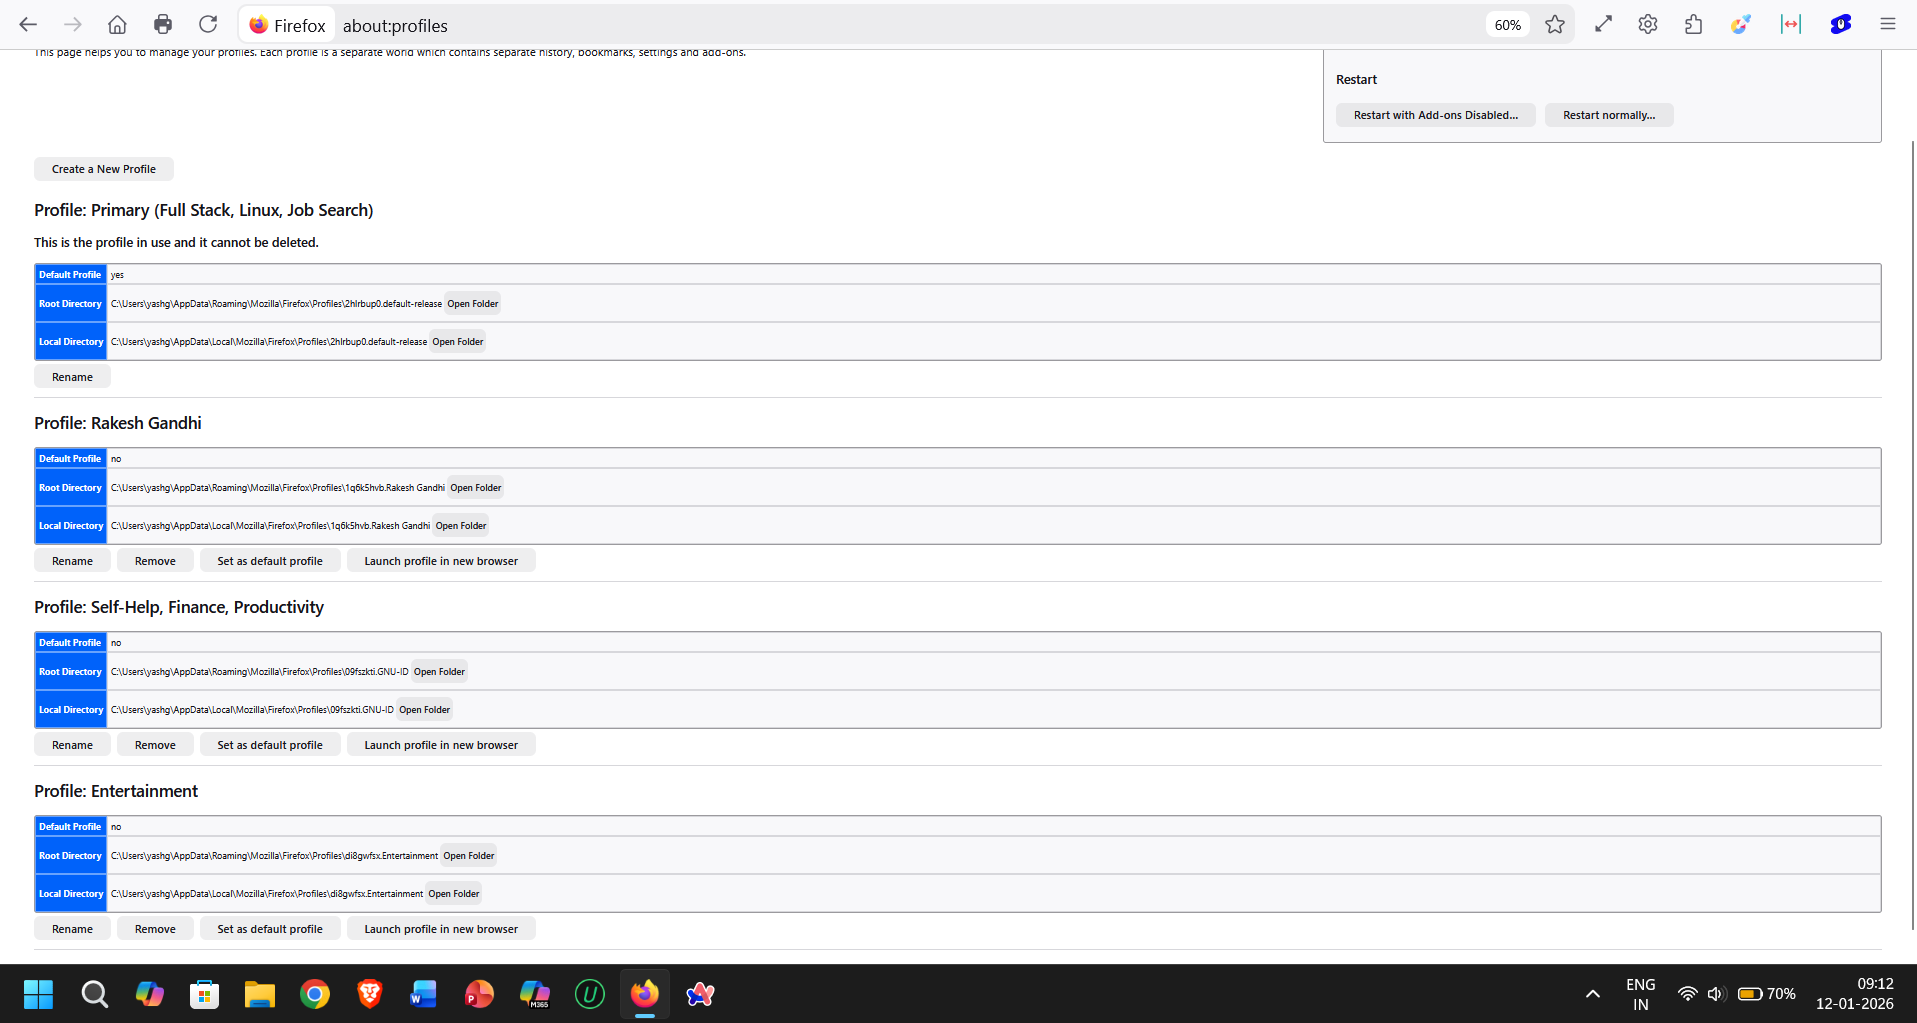
Task: Open the Firefox home page
Action: (117, 25)
